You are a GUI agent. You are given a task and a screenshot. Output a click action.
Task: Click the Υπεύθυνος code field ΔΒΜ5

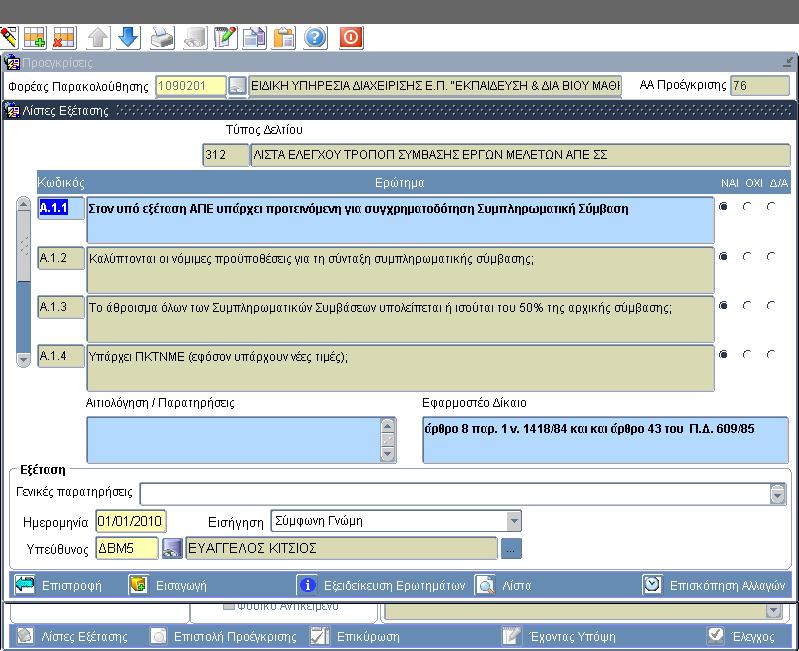point(126,549)
